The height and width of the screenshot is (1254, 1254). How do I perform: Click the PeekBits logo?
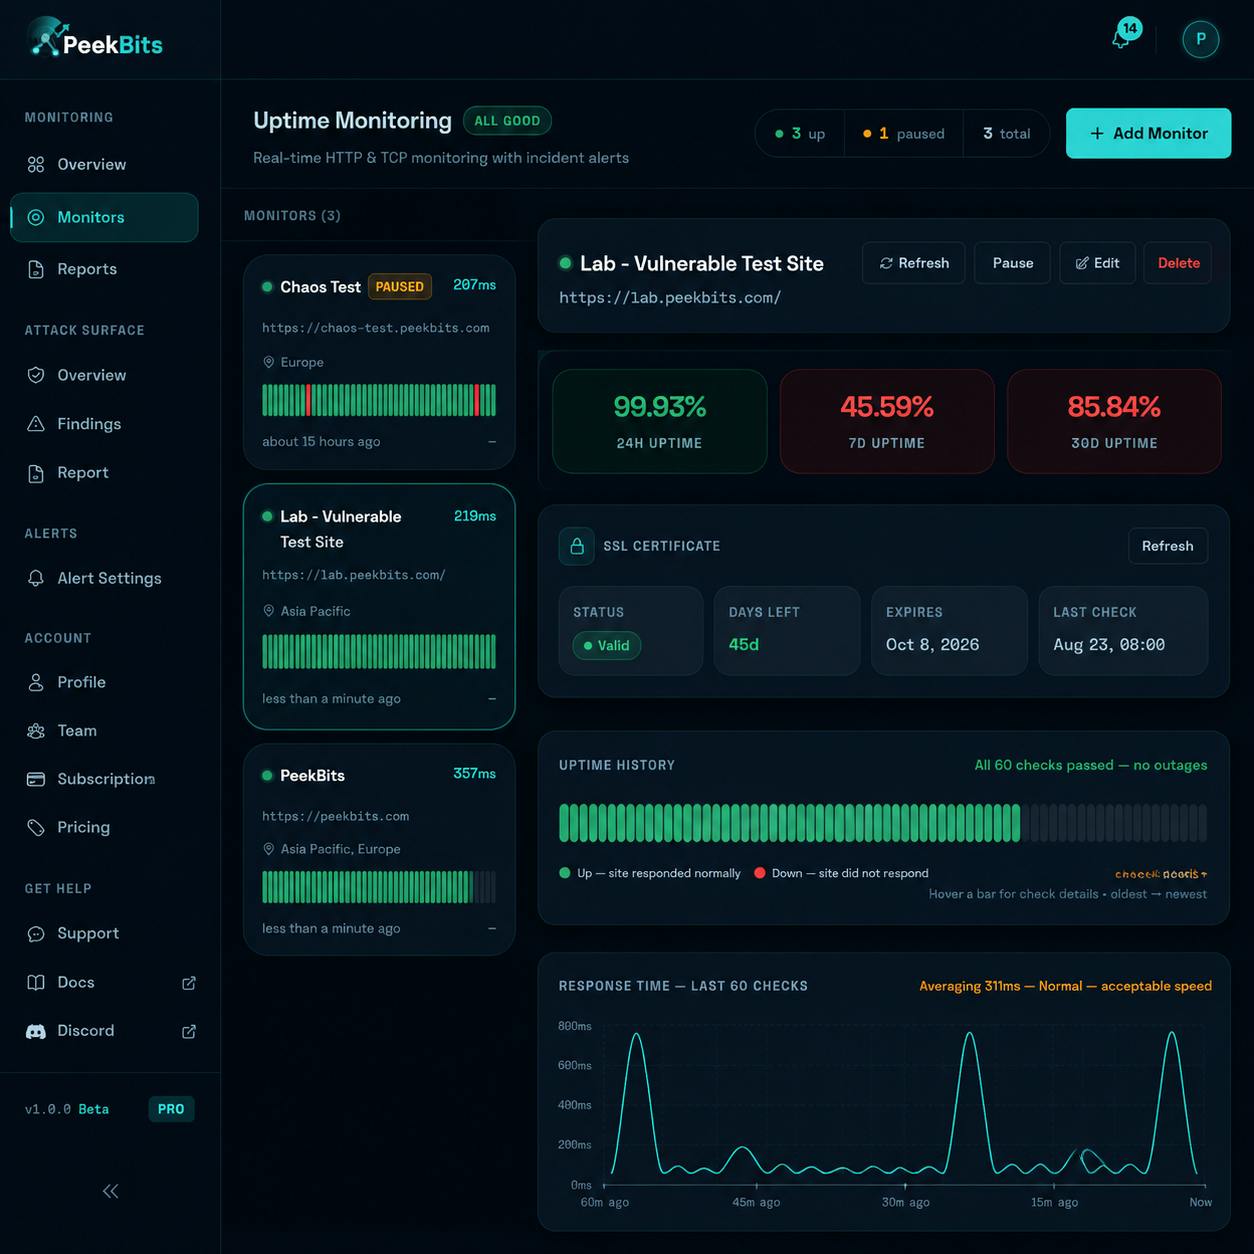click(x=95, y=39)
